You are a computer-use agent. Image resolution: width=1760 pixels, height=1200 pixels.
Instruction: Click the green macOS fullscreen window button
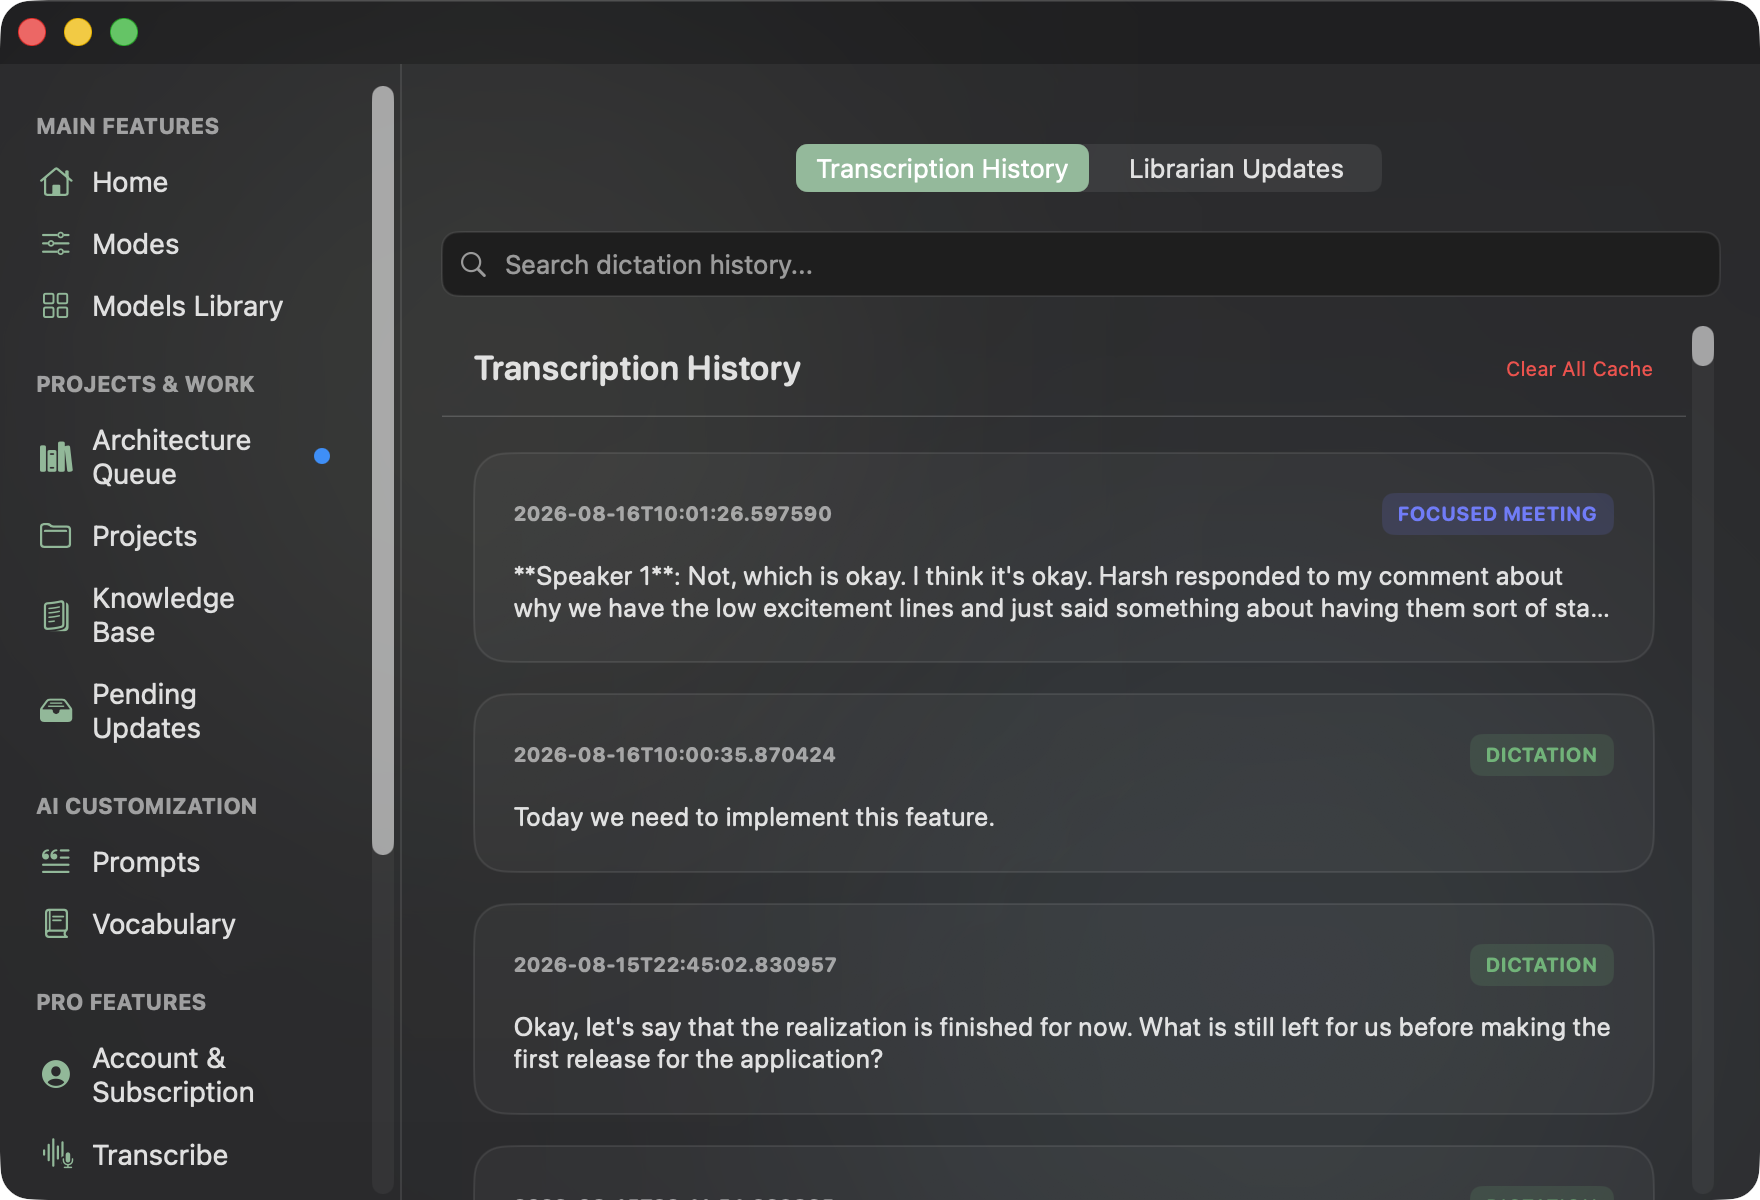click(x=124, y=32)
